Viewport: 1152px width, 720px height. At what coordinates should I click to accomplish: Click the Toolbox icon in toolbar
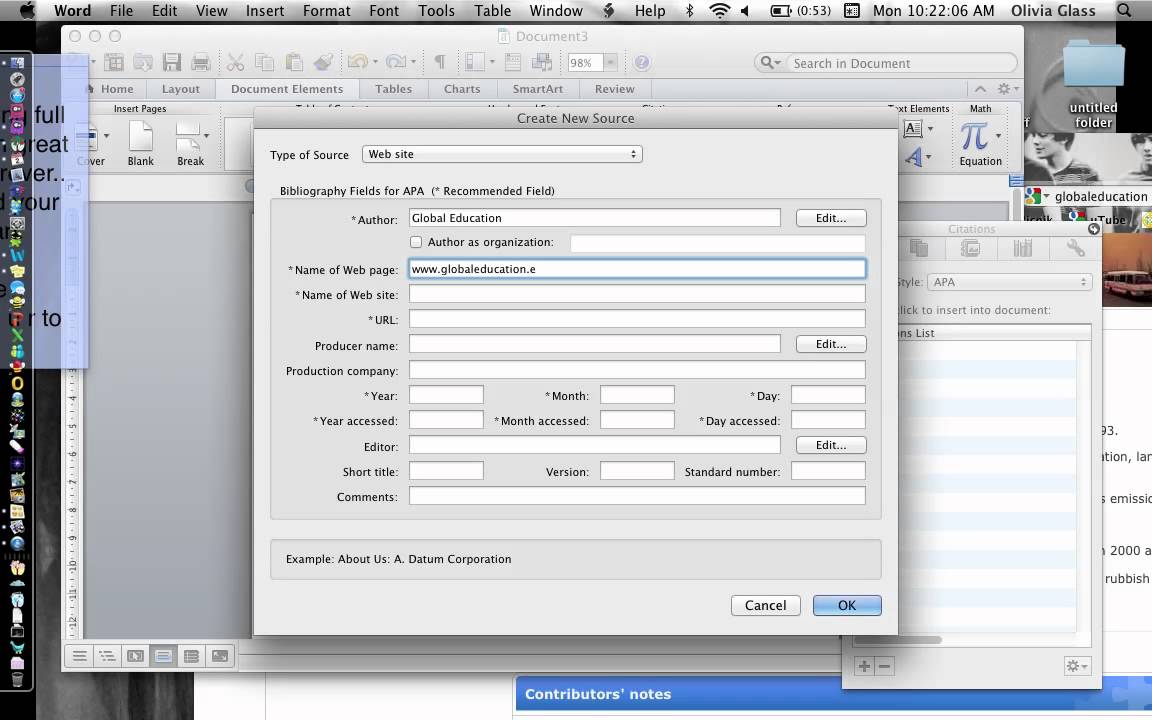(513, 62)
